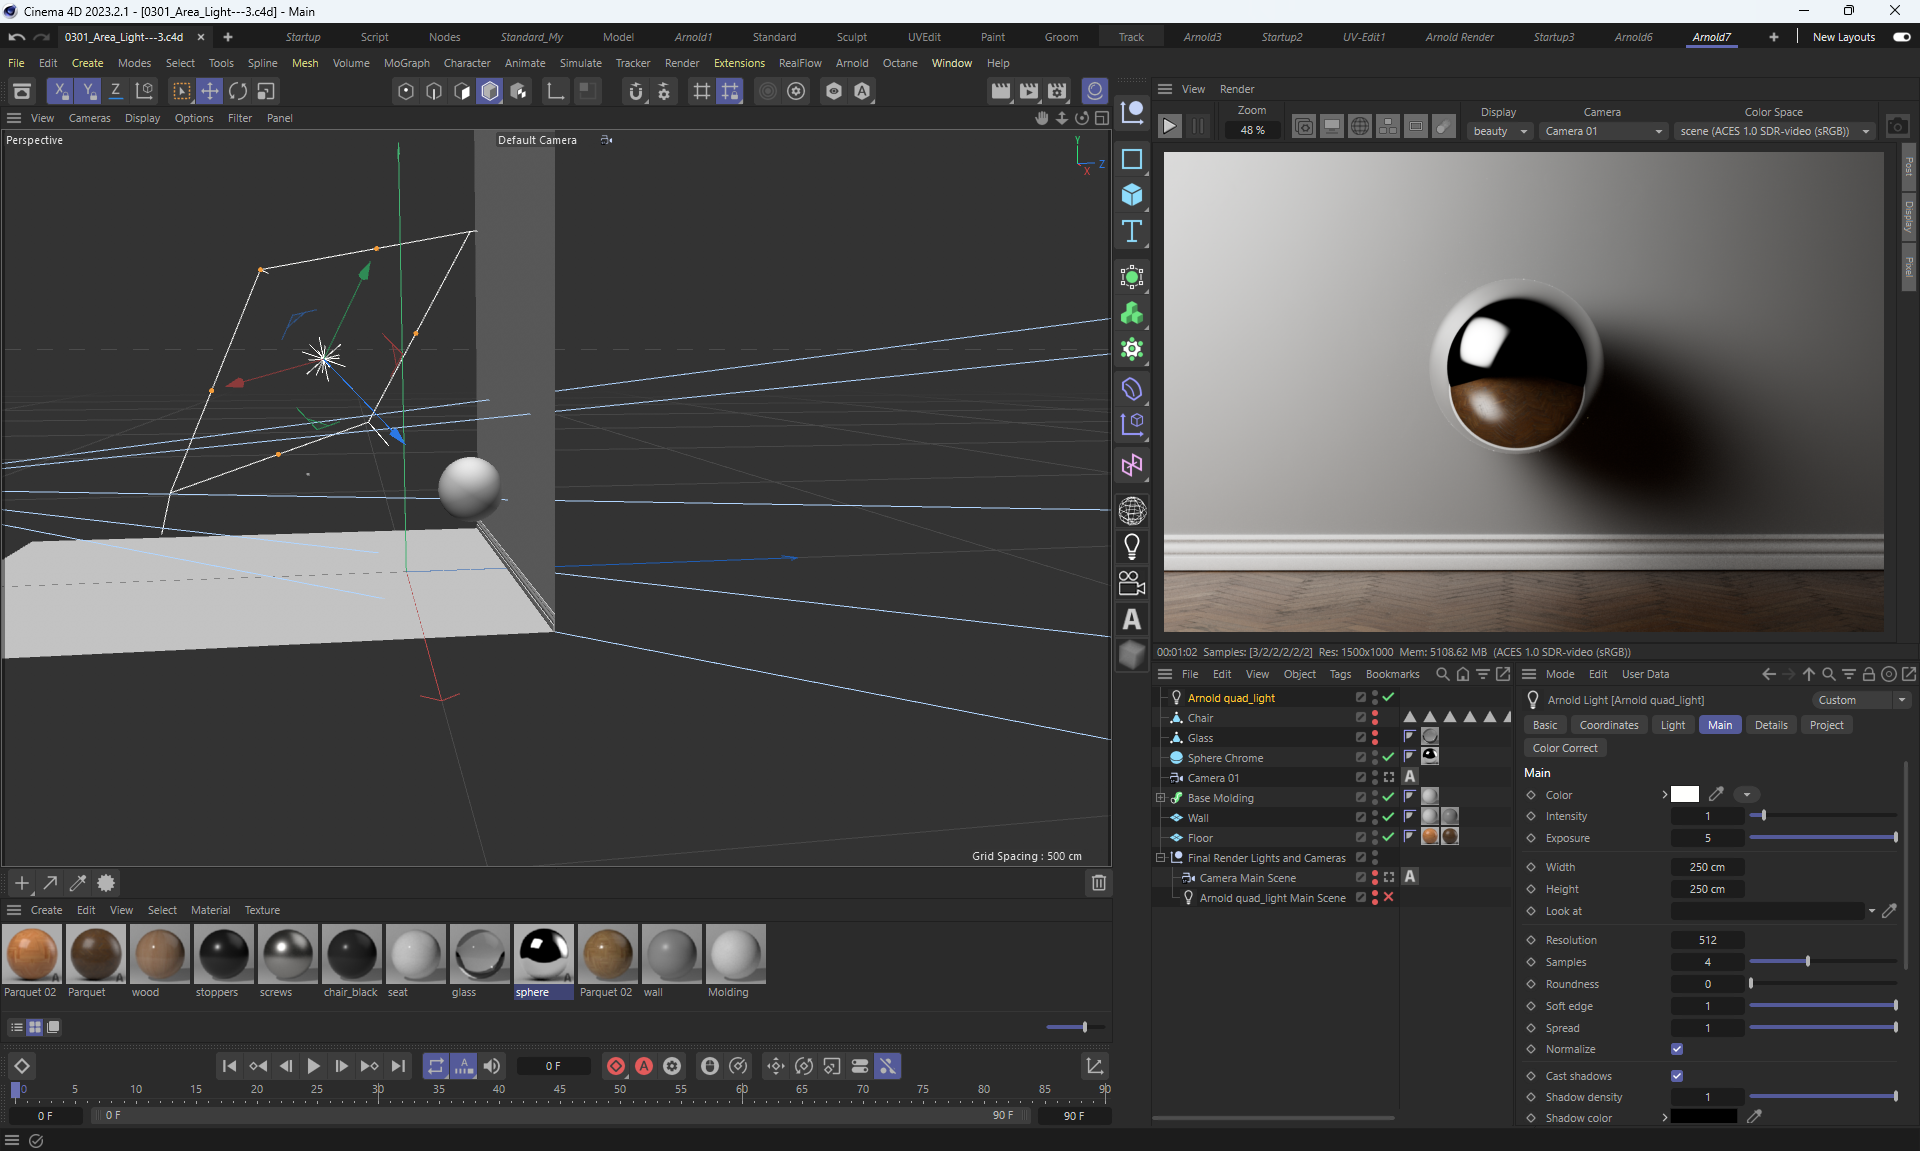This screenshot has height=1151, width=1920.
Task: Expand the Base Molding tree item
Action: coord(1161,798)
